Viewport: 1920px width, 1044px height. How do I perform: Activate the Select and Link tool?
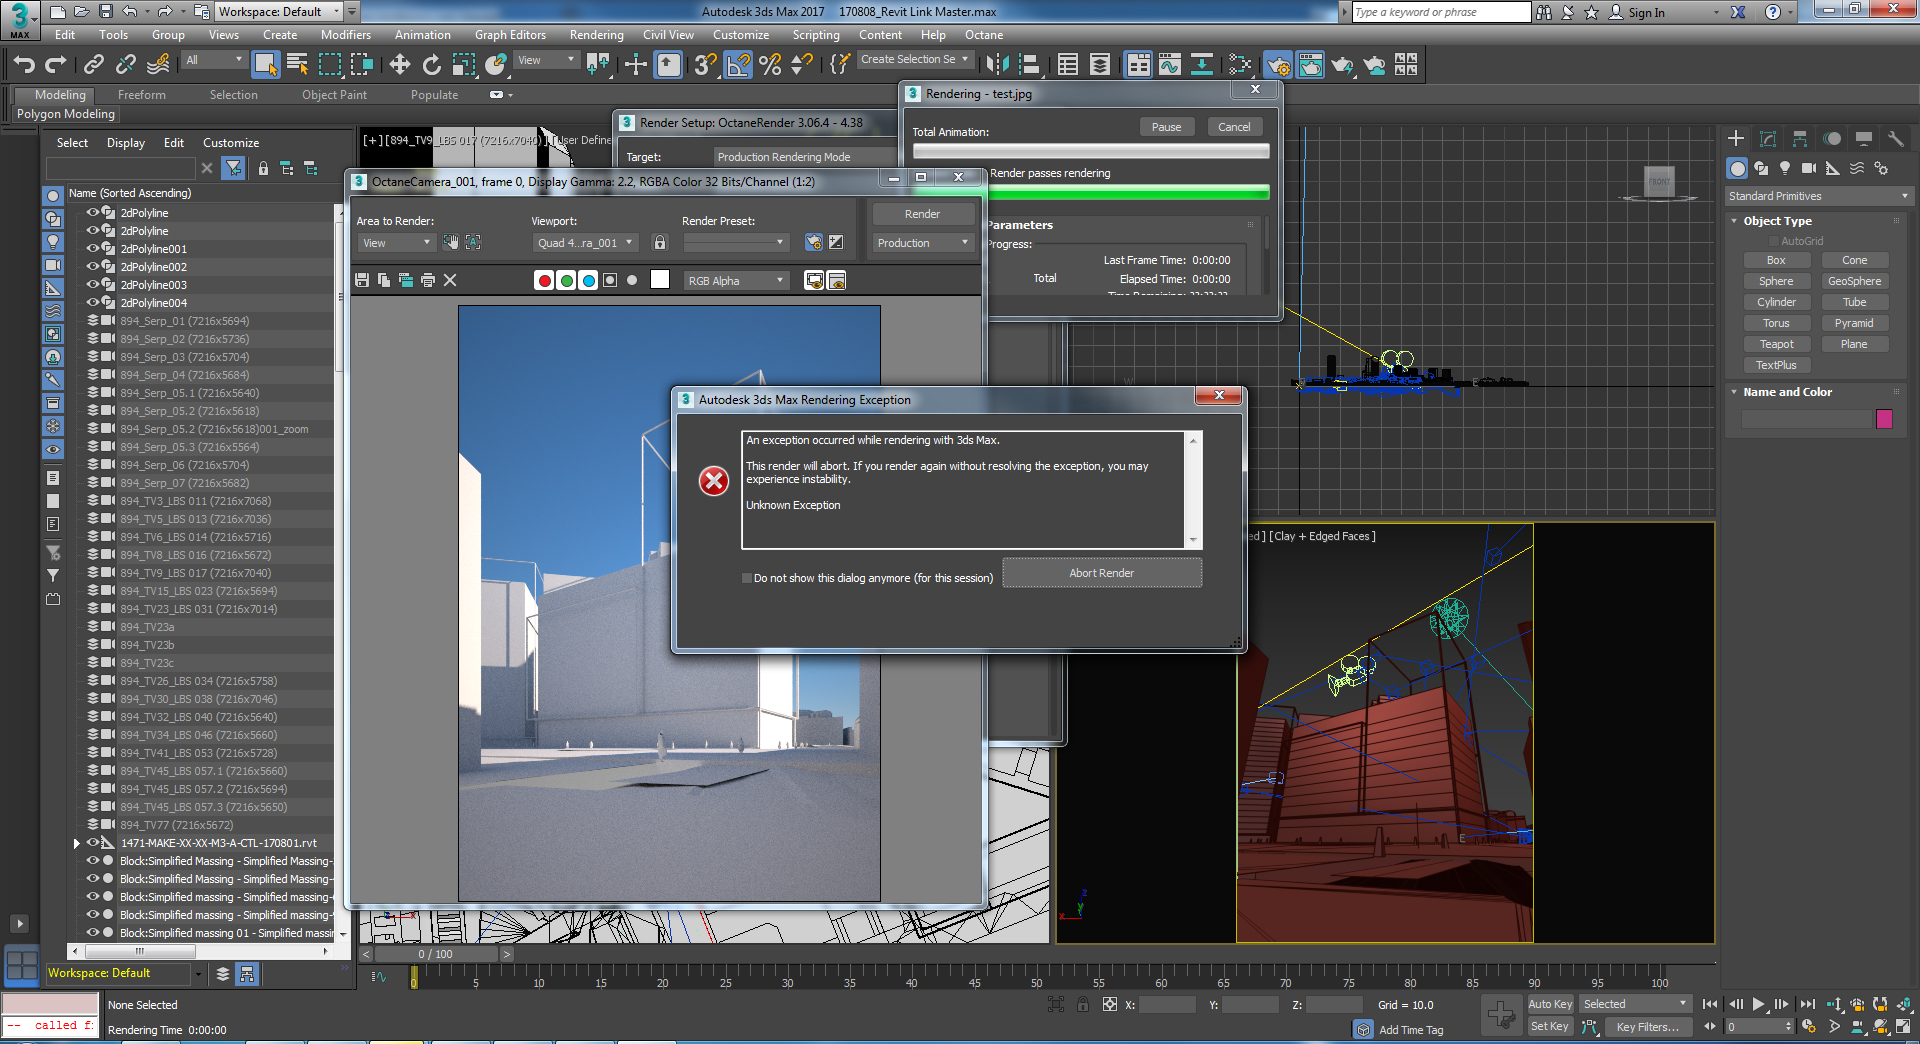[94, 65]
